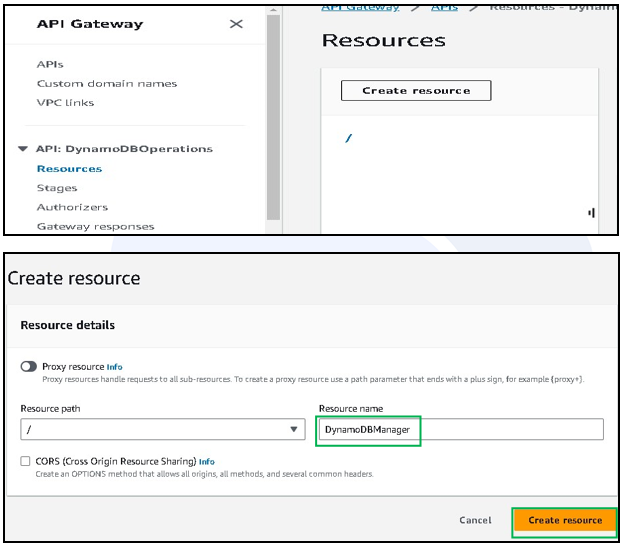Screen dimensions: 623x546
Task: Open Info link next to Proxy resource
Action: coord(114,367)
